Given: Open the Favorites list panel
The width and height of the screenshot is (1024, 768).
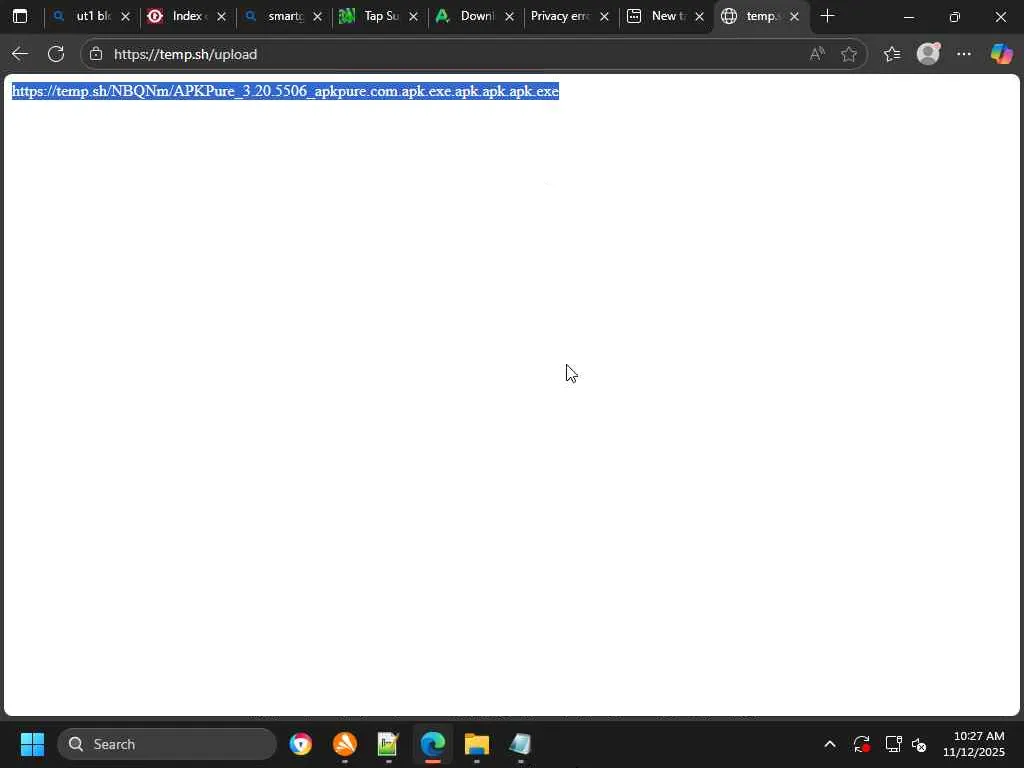Looking at the screenshot, I should pos(892,54).
